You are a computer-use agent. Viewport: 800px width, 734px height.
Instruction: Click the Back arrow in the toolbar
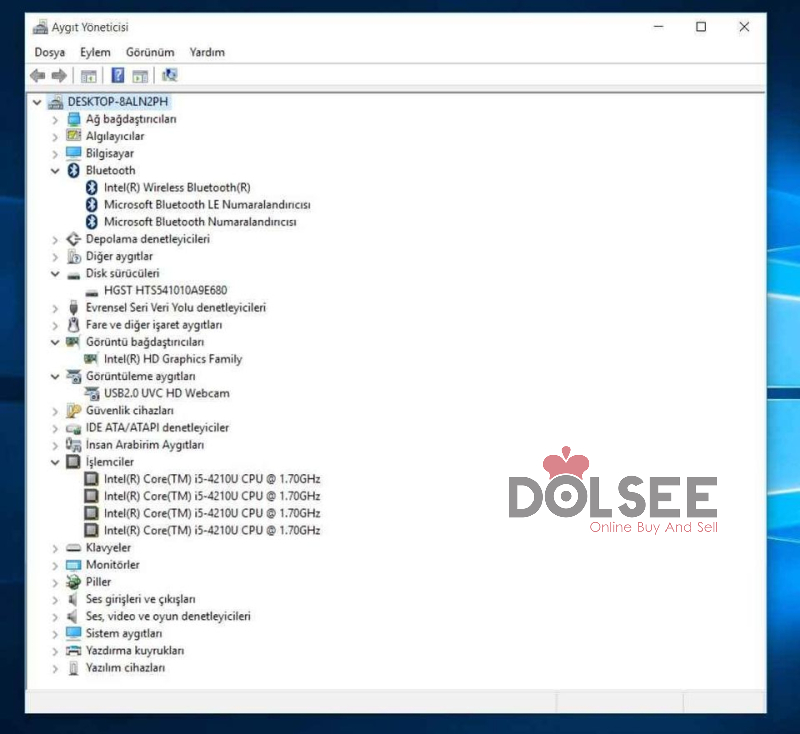pyautogui.click(x=37, y=76)
